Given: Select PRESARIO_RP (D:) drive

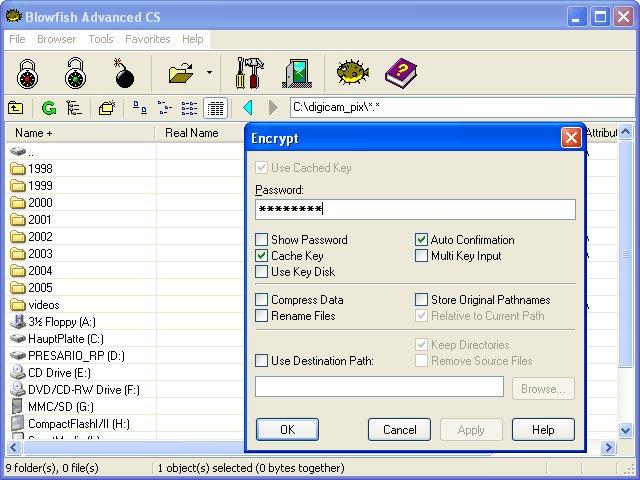Looking at the screenshot, I should (67, 356).
